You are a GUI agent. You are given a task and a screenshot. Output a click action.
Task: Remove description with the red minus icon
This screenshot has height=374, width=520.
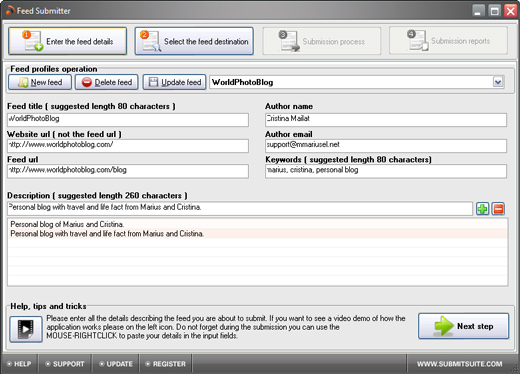click(x=498, y=209)
